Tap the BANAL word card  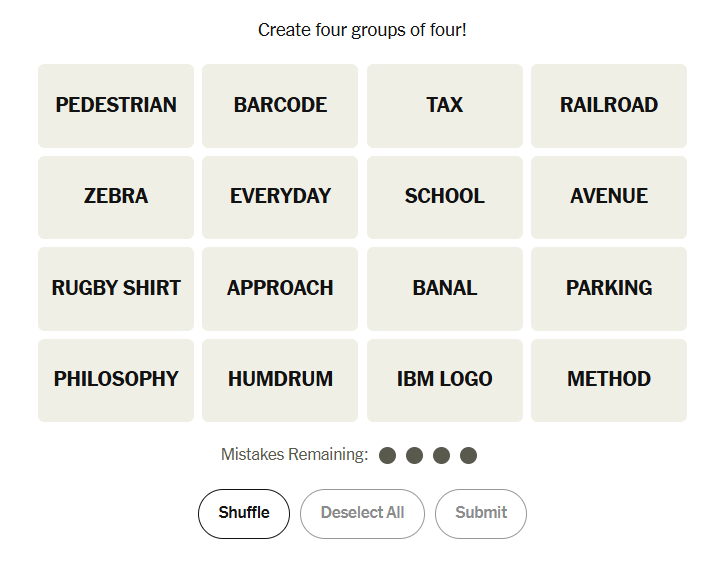444,288
